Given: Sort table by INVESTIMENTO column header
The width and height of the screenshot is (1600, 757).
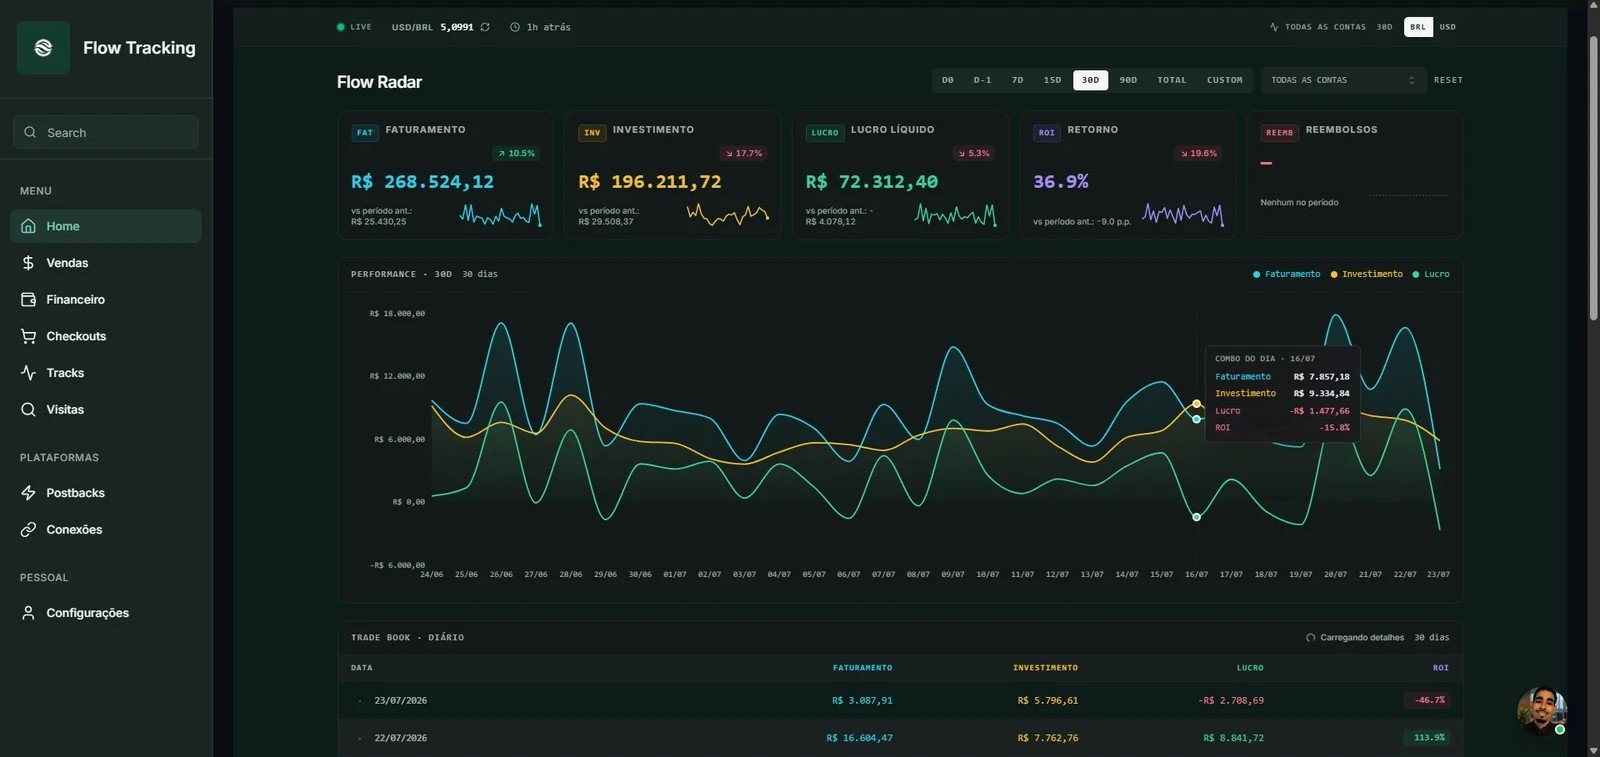Looking at the screenshot, I should 1045,668.
